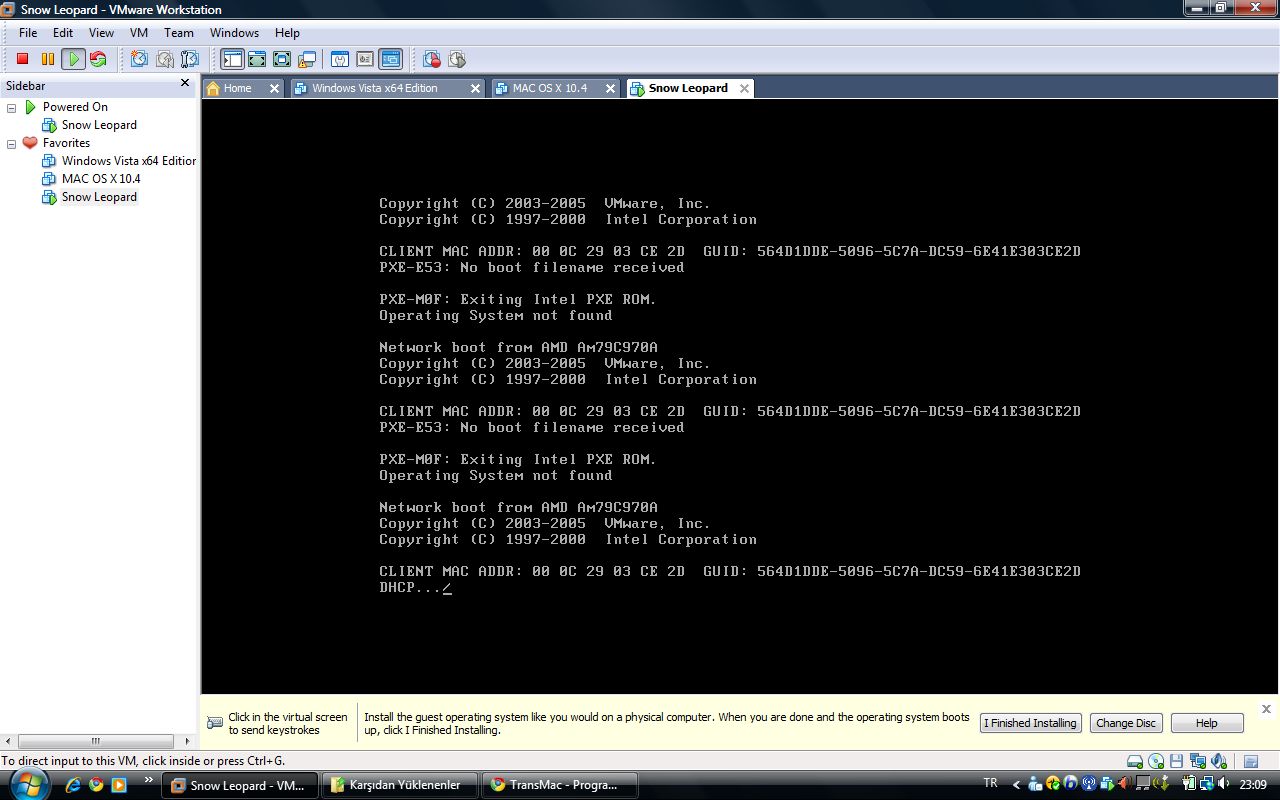Click the network adapter status icon

(1197, 762)
